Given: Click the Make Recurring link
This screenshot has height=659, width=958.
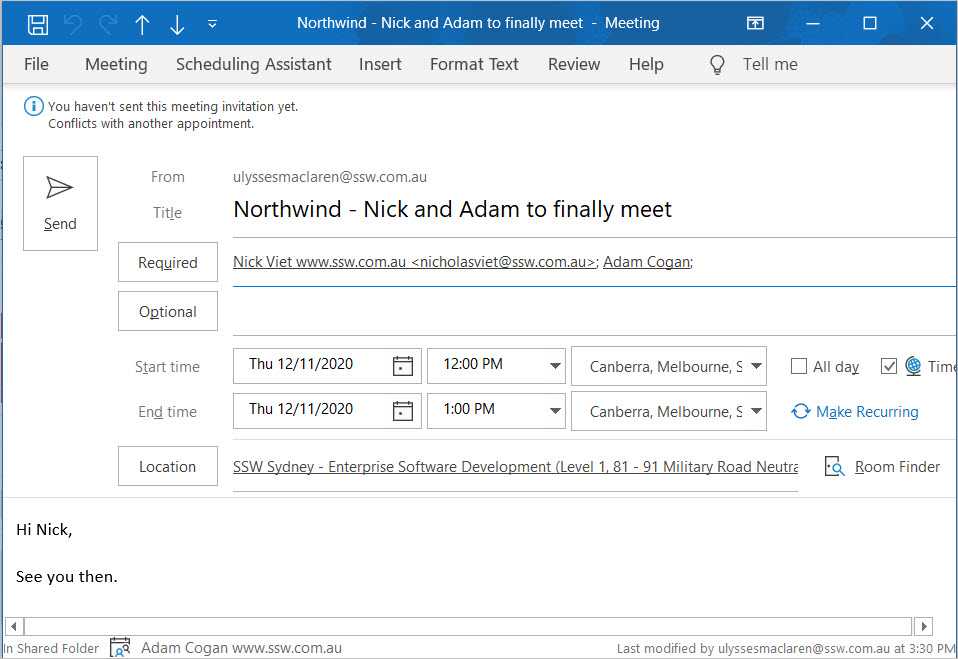Looking at the screenshot, I should coord(866,412).
